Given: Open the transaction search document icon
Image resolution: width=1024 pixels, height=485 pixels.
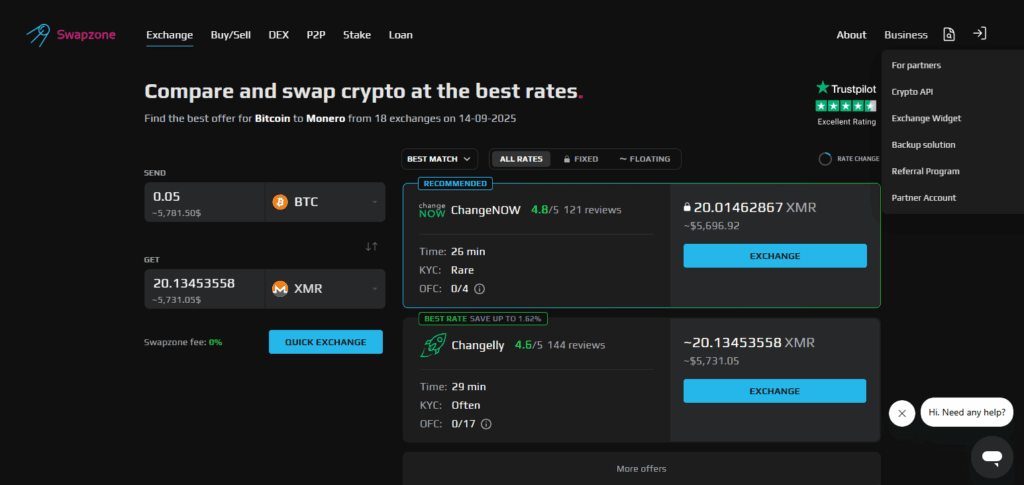Looking at the screenshot, I should (948, 35).
